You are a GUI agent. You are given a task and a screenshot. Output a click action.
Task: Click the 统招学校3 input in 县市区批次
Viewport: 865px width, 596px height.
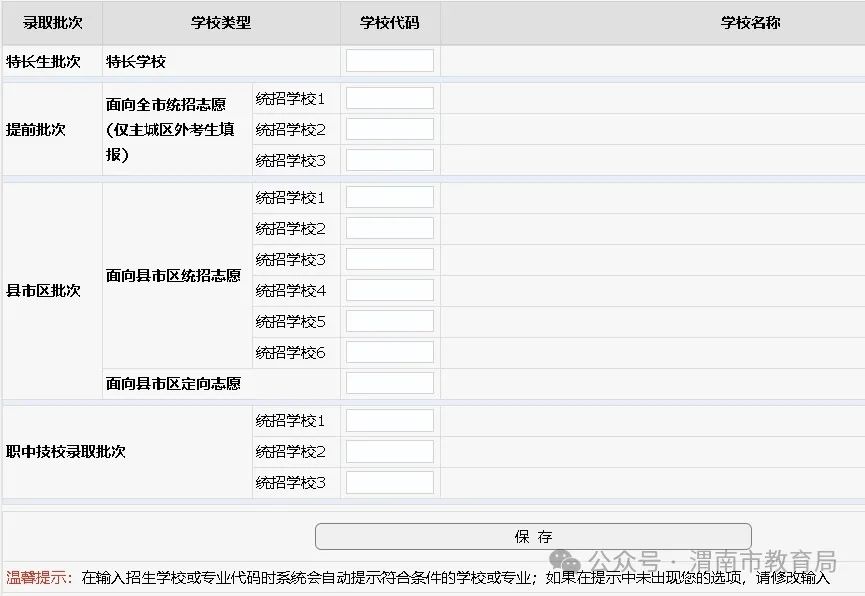tap(389, 259)
